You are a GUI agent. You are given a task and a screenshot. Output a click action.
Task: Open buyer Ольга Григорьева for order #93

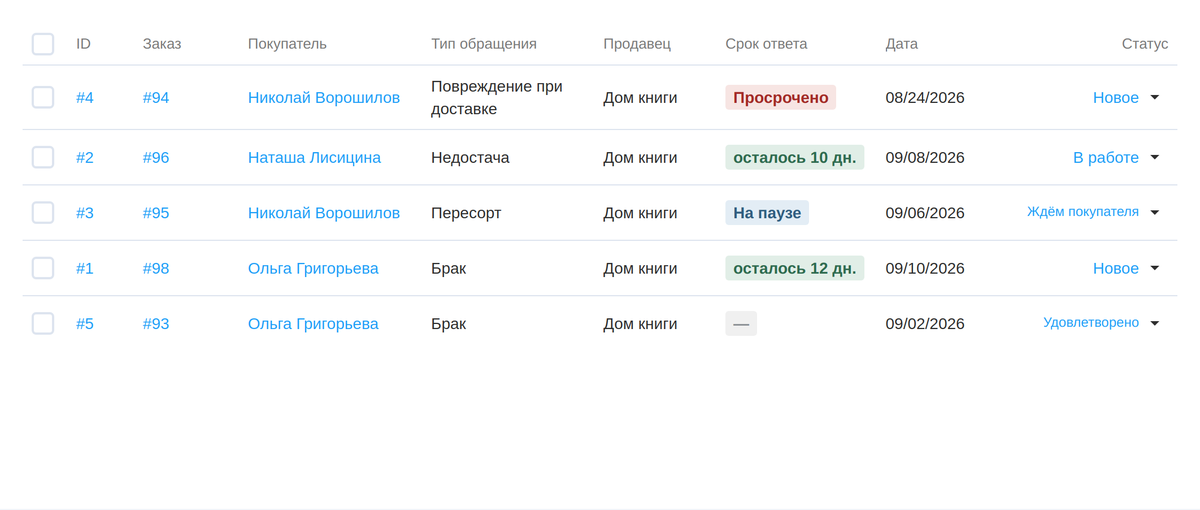pos(313,323)
